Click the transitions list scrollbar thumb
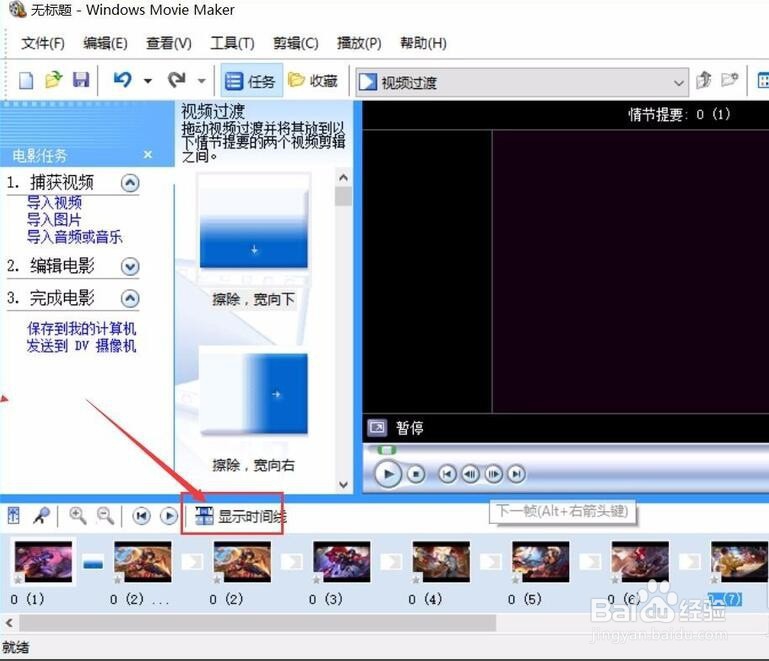Viewport: 769px width, 661px height. pos(344,196)
